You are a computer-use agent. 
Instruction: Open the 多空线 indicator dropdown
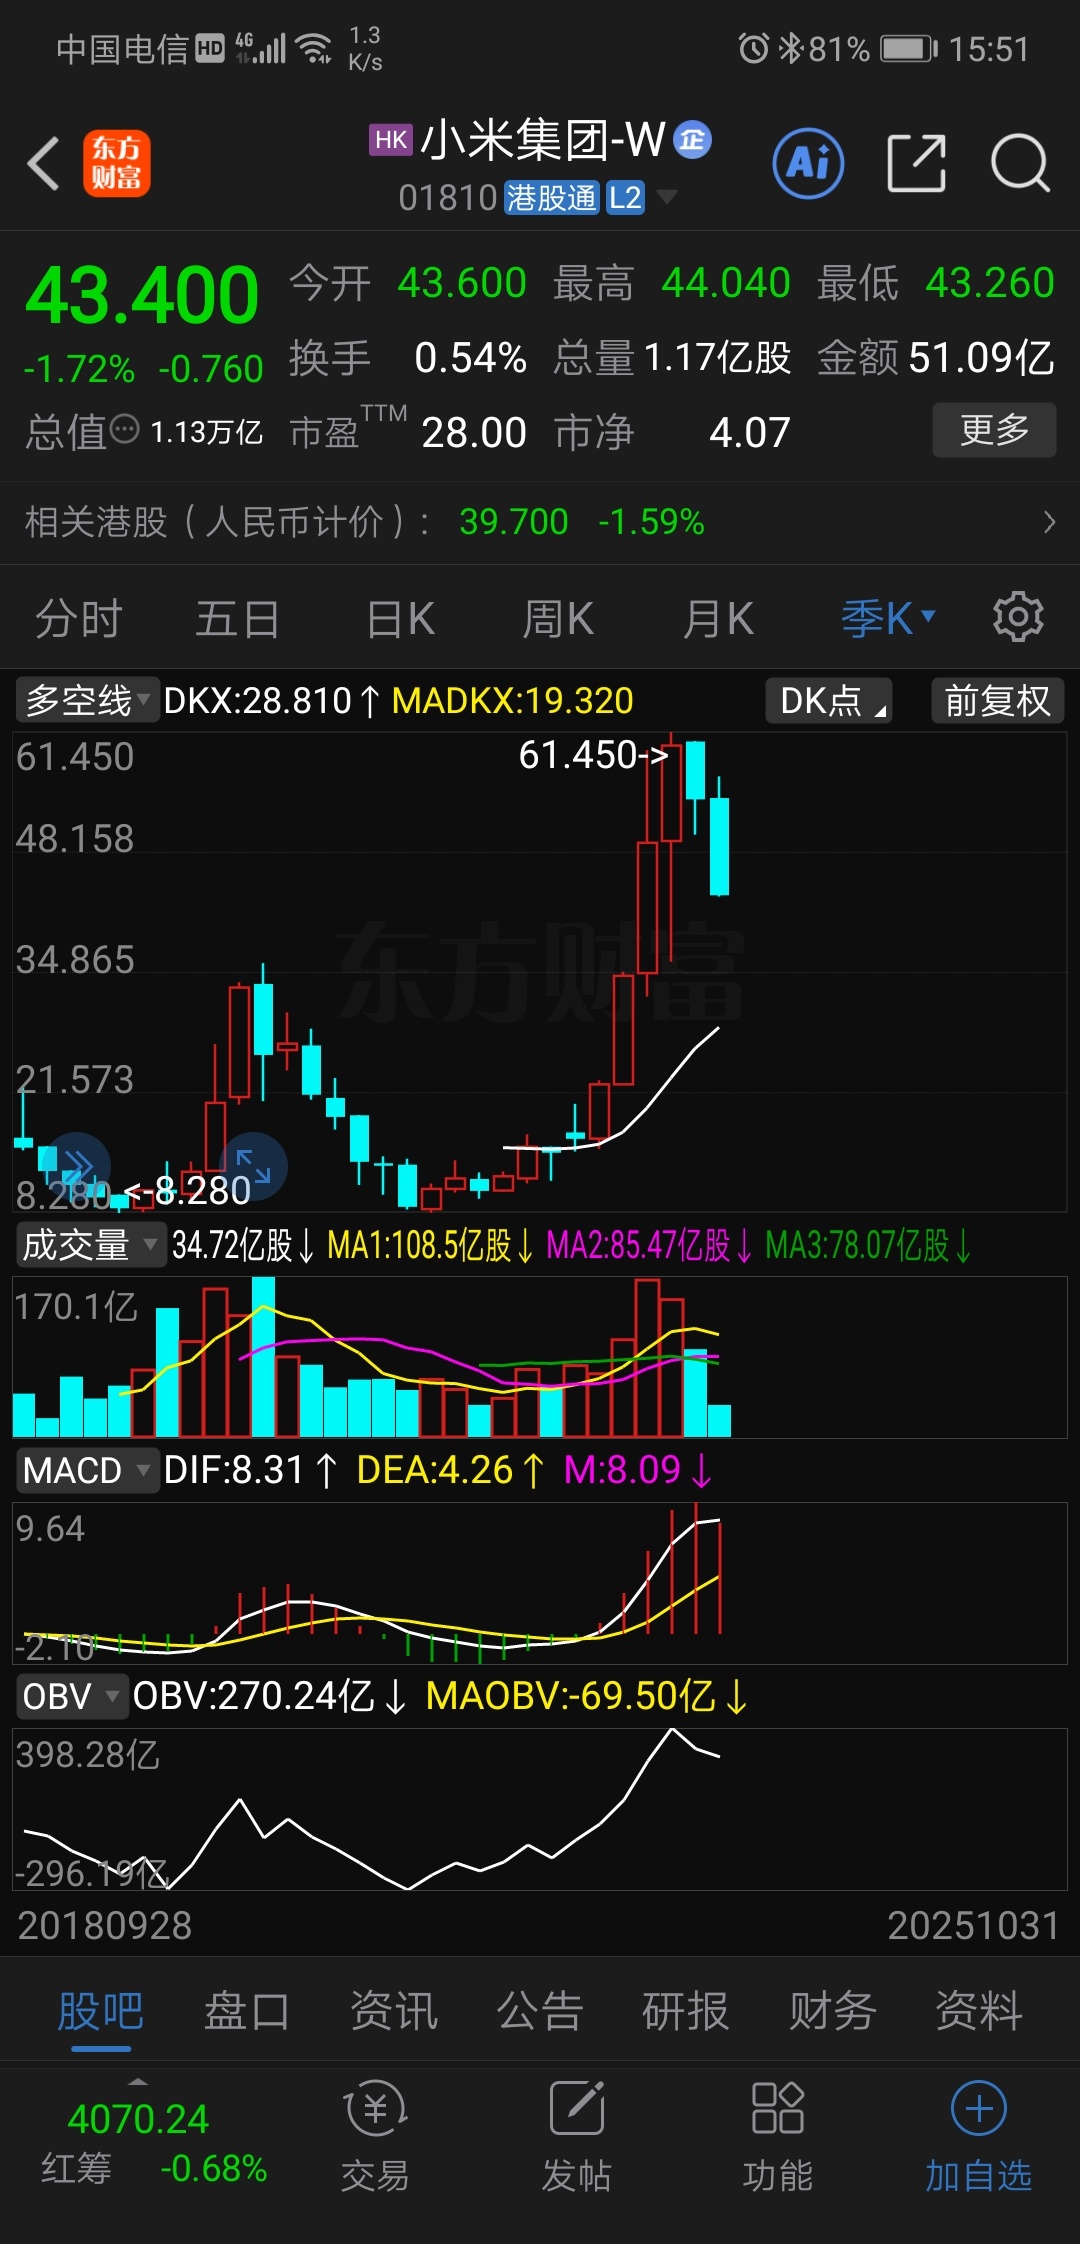pyautogui.click(x=88, y=700)
